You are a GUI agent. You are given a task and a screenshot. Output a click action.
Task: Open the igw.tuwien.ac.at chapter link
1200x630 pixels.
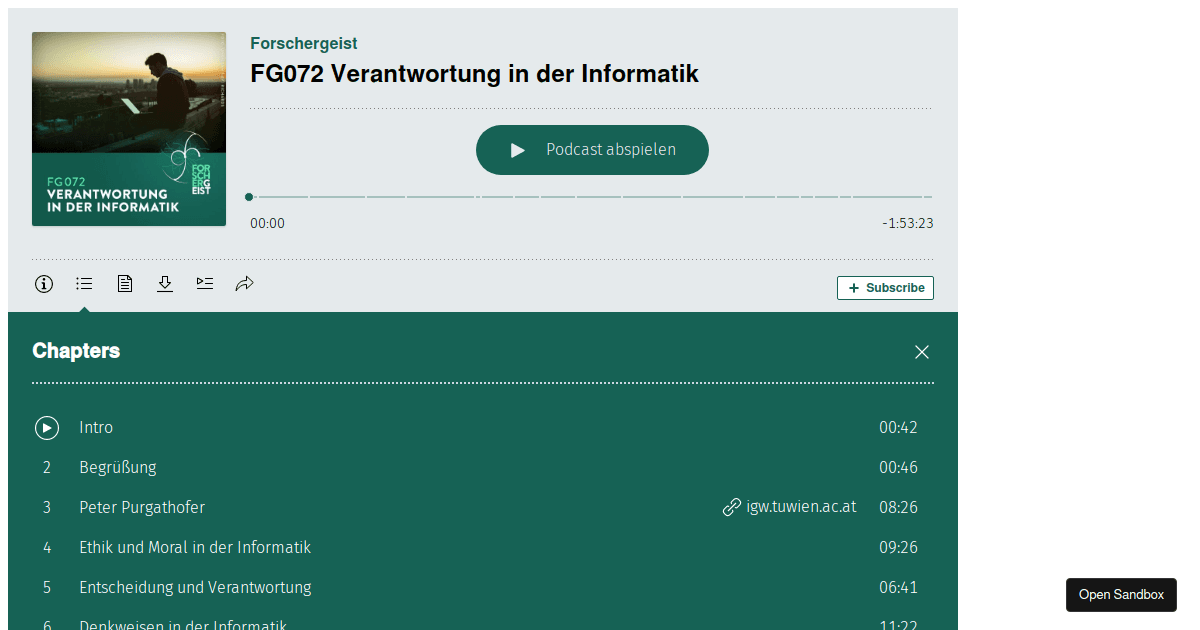[x=790, y=507]
